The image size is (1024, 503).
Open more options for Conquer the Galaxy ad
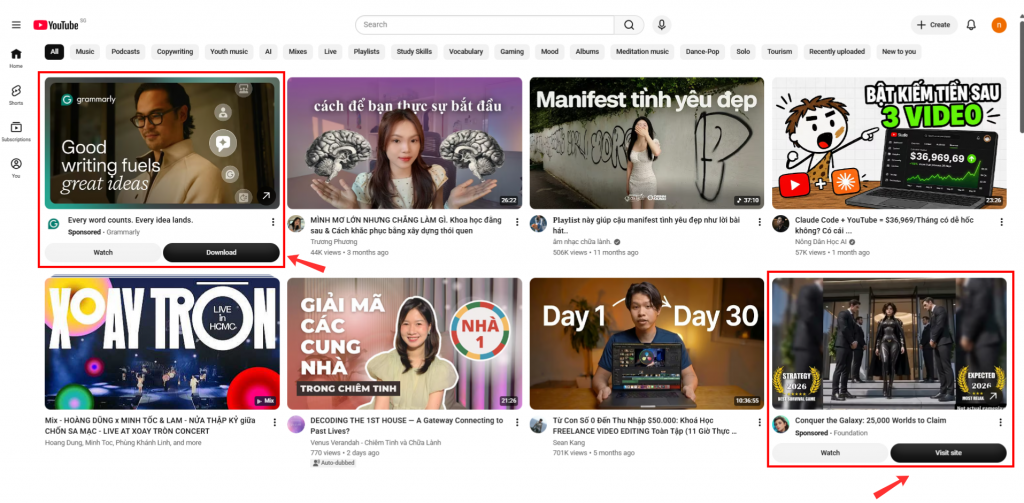pyautogui.click(x=1001, y=422)
